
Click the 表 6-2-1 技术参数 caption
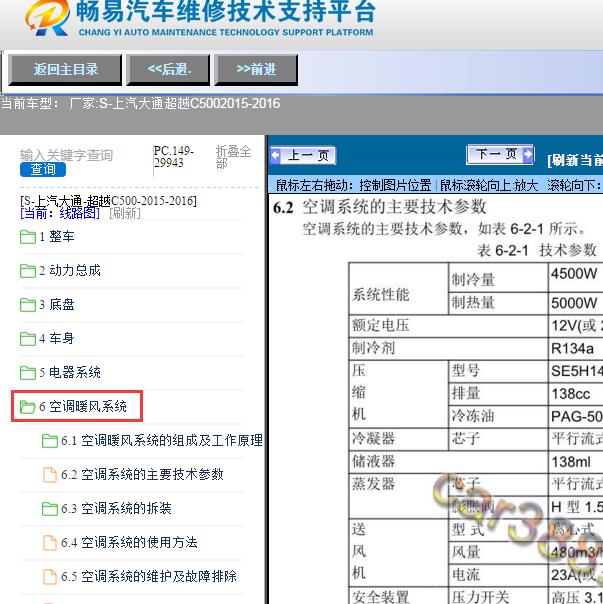tap(537, 250)
